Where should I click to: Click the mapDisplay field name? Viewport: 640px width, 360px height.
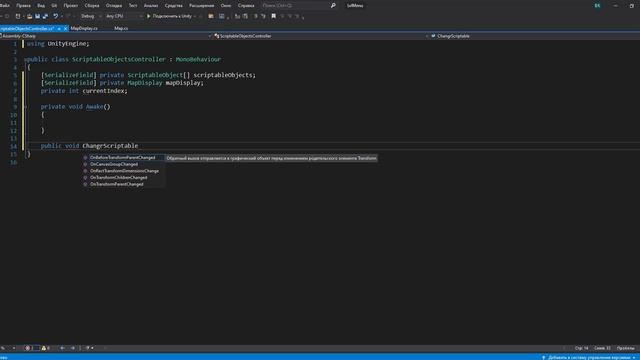pyautogui.click(x=183, y=83)
